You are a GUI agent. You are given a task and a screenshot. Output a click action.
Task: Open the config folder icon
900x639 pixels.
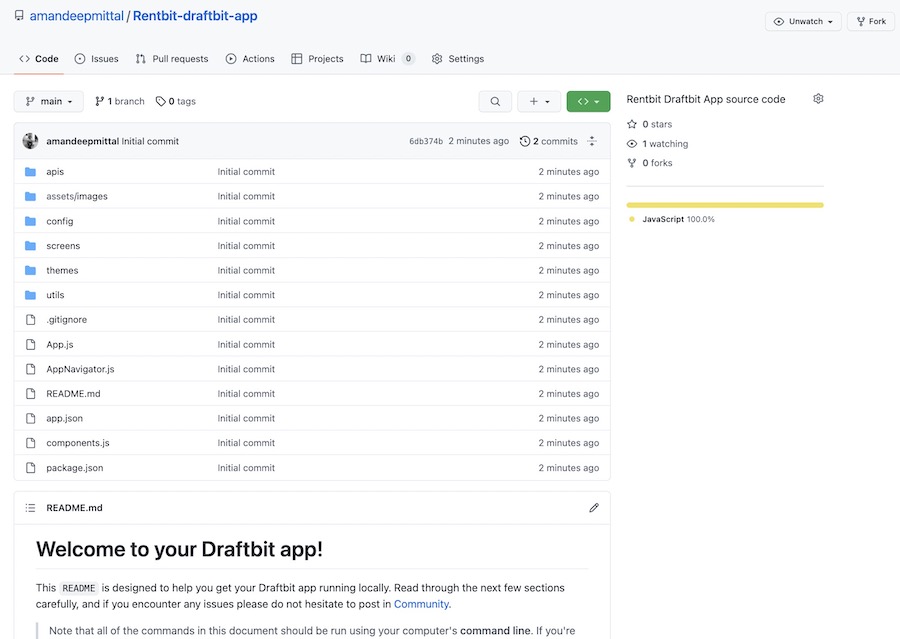(x=30, y=221)
